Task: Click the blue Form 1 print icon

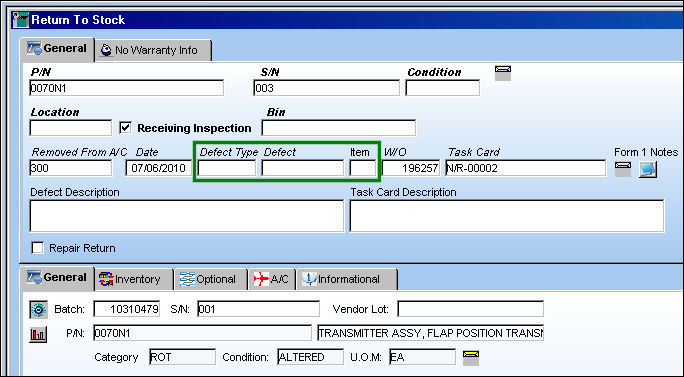Action: 648,169
